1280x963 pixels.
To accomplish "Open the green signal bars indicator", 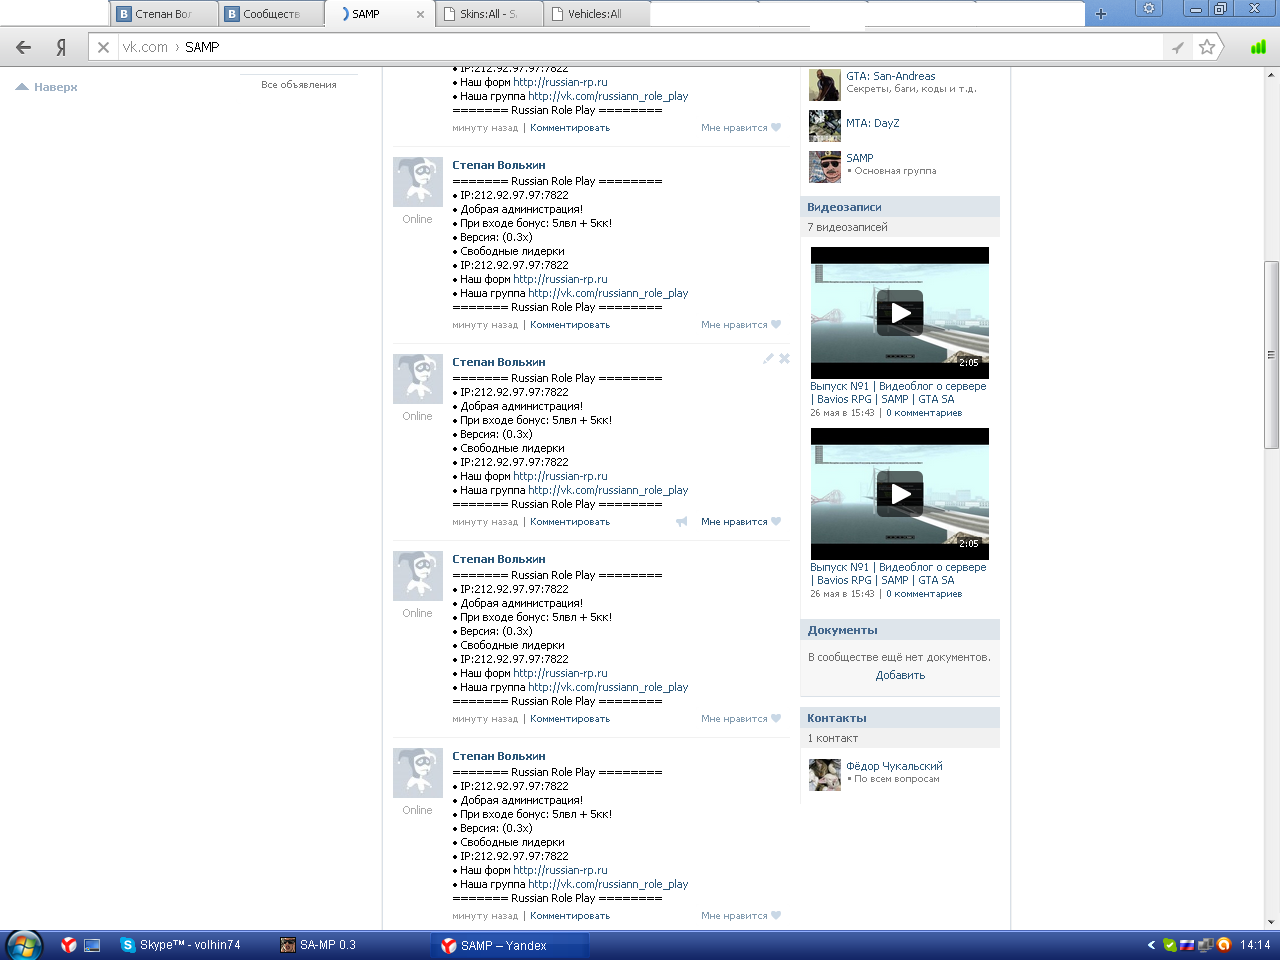I will pyautogui.click(x=1258, y=47).
